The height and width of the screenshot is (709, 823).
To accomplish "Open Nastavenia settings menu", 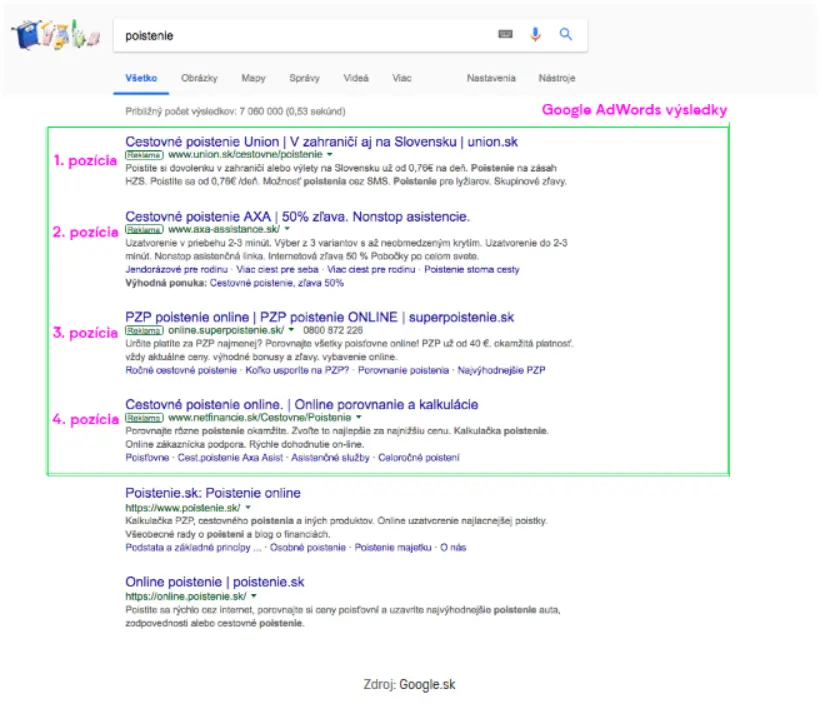I will tap(491, 78).
